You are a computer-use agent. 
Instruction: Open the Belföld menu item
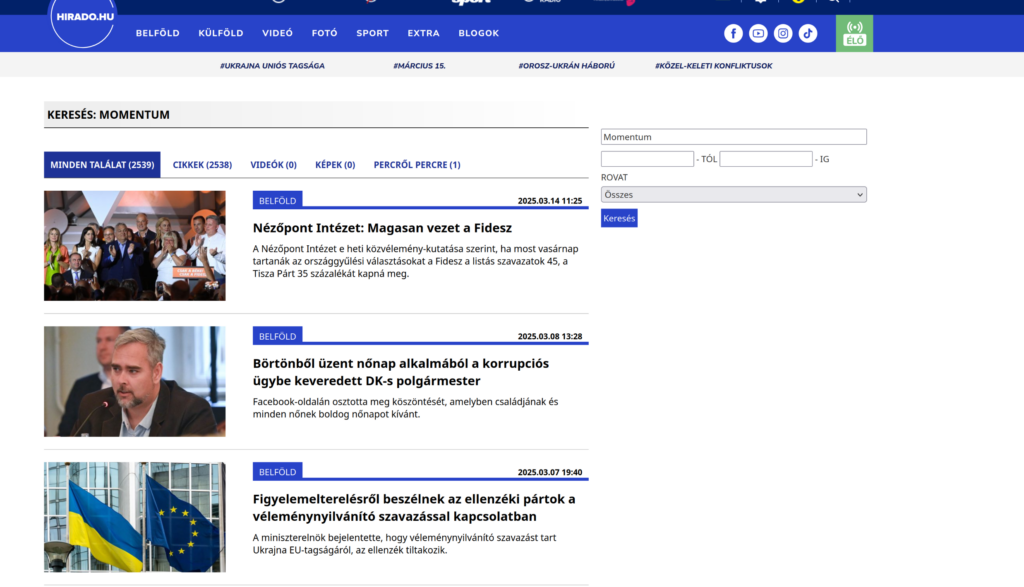(158, 33)
